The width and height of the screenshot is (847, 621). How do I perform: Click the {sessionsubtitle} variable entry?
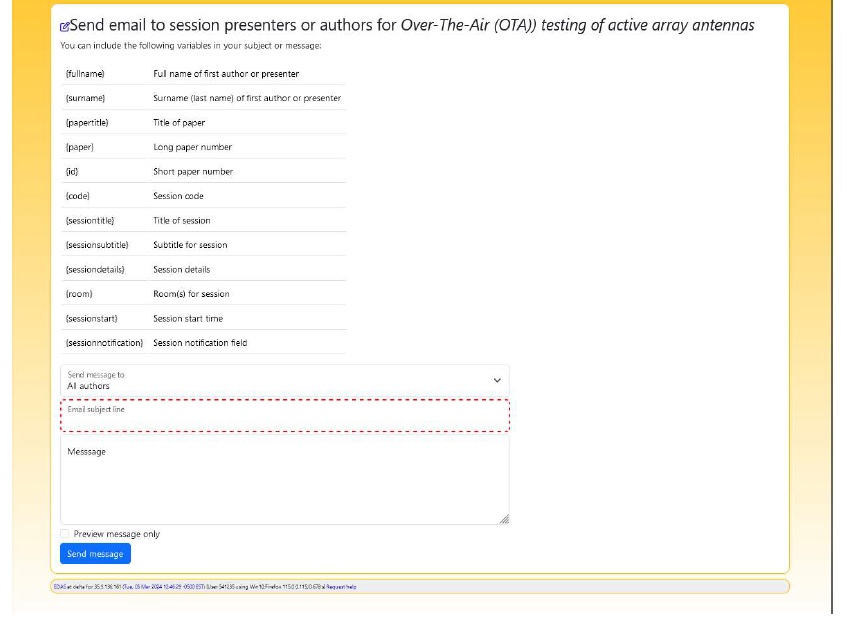(96, 245)
